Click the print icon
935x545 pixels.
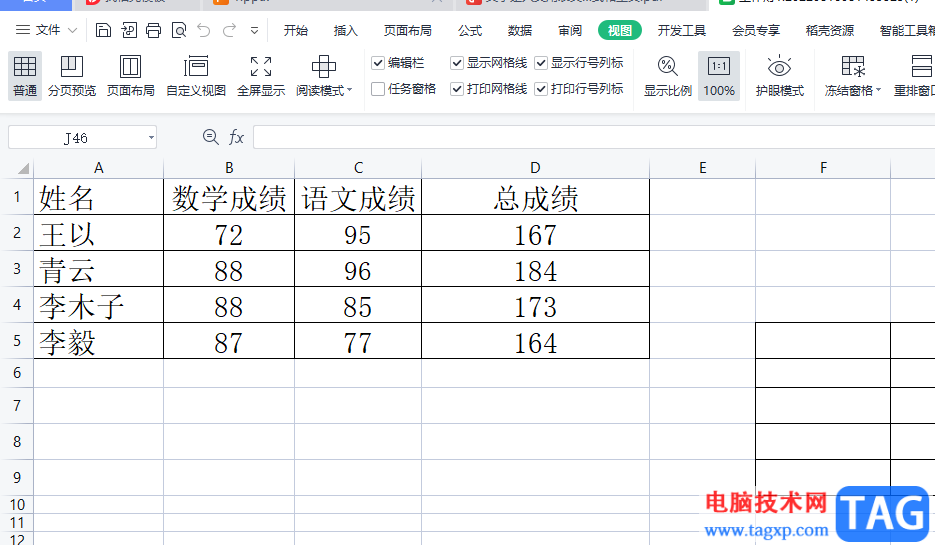(x=153, y=30)
